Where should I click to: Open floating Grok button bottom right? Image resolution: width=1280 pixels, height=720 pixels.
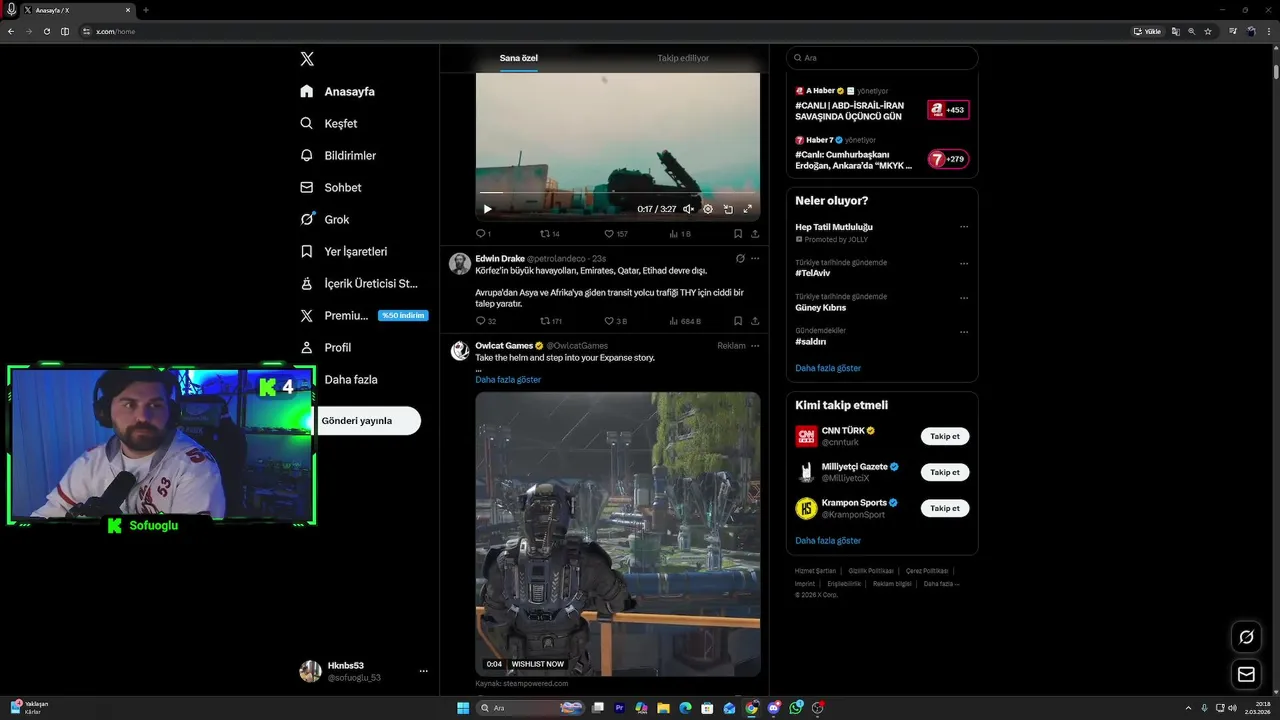coord(1246,637)
